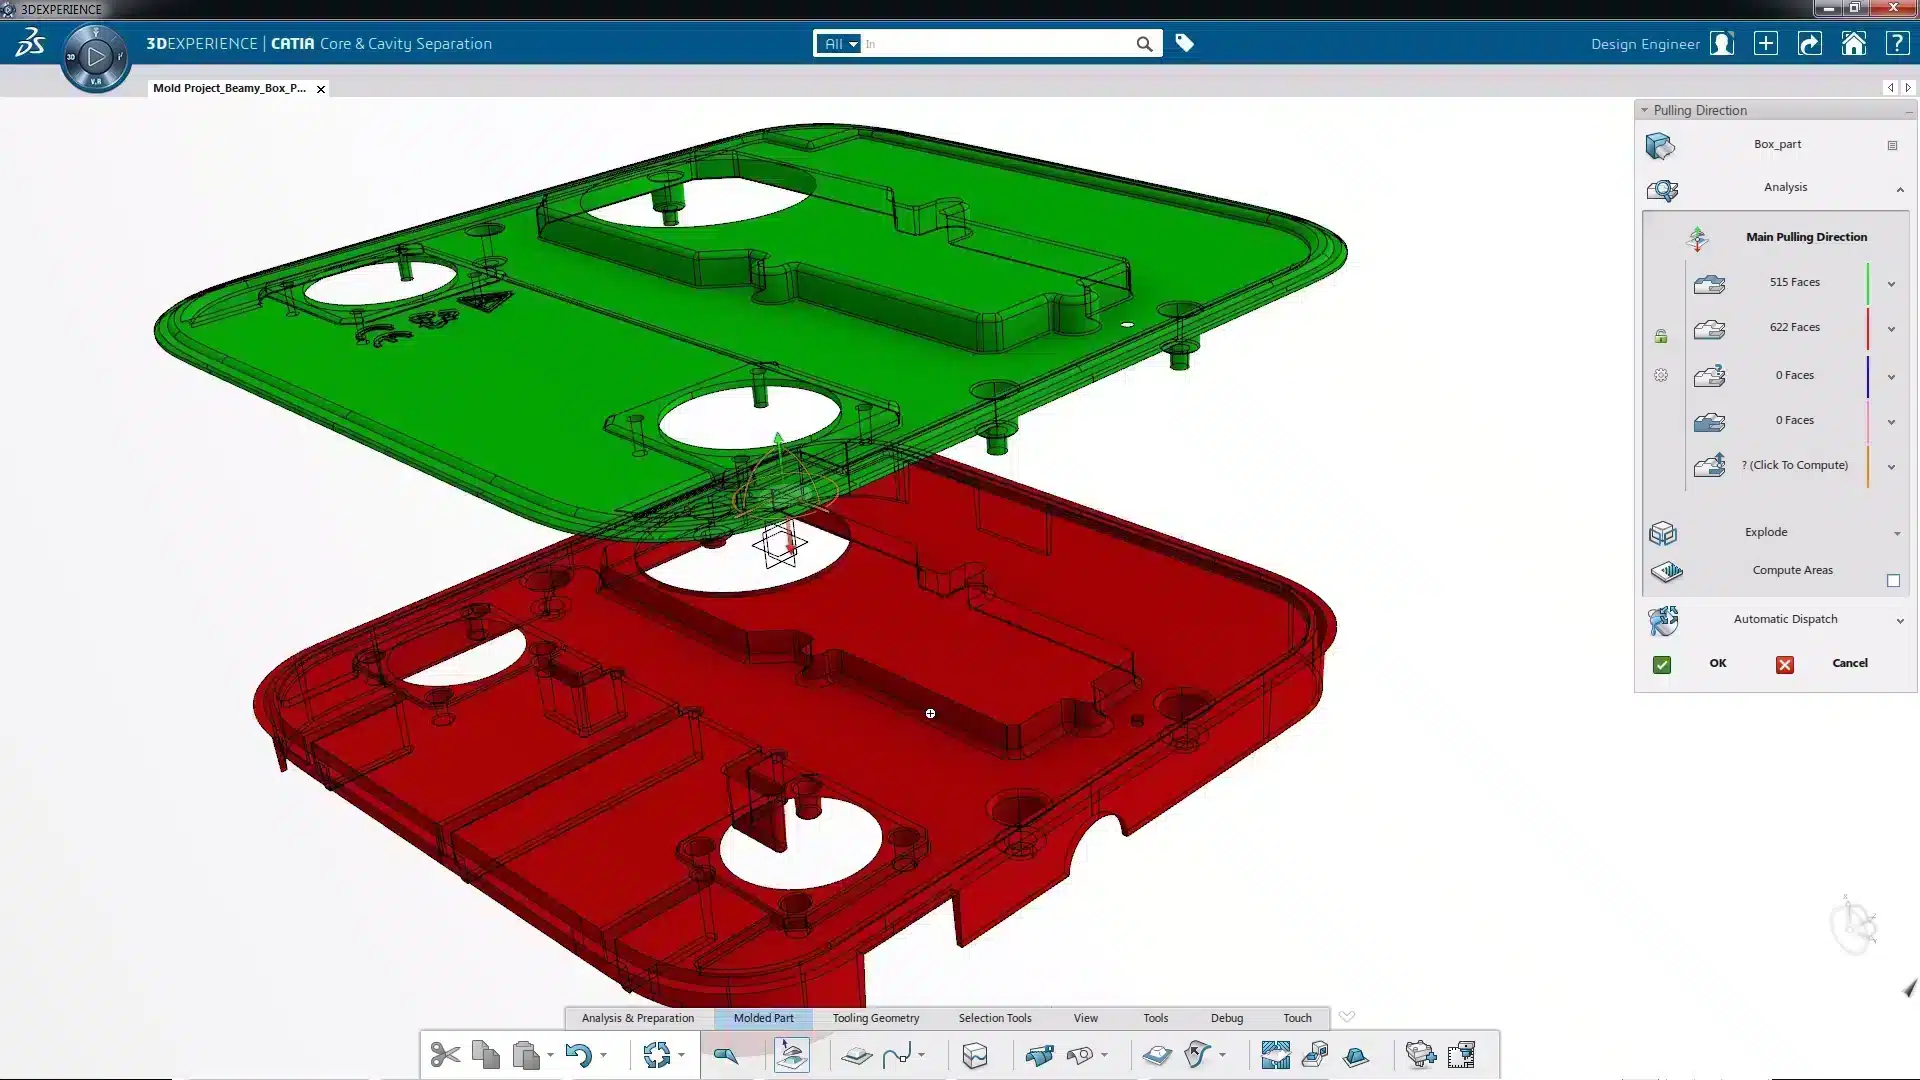Collapse the Analysis section
Viewport: 1920px width, 1080px height.
coord(1898,190)
